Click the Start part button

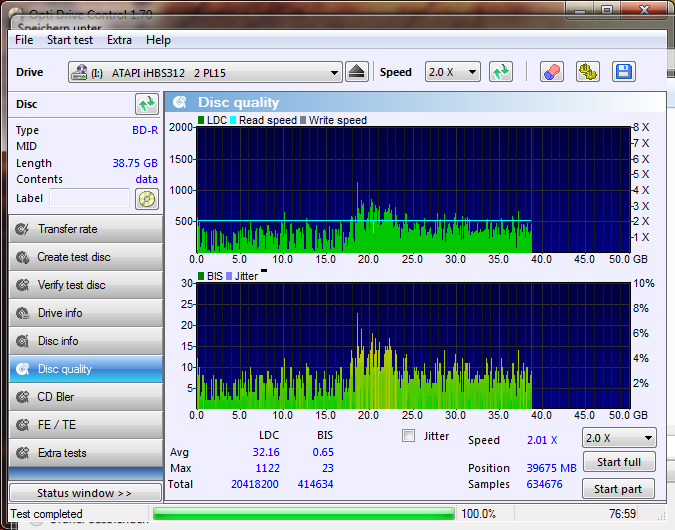pyautogui.click(x=618, y=489)
